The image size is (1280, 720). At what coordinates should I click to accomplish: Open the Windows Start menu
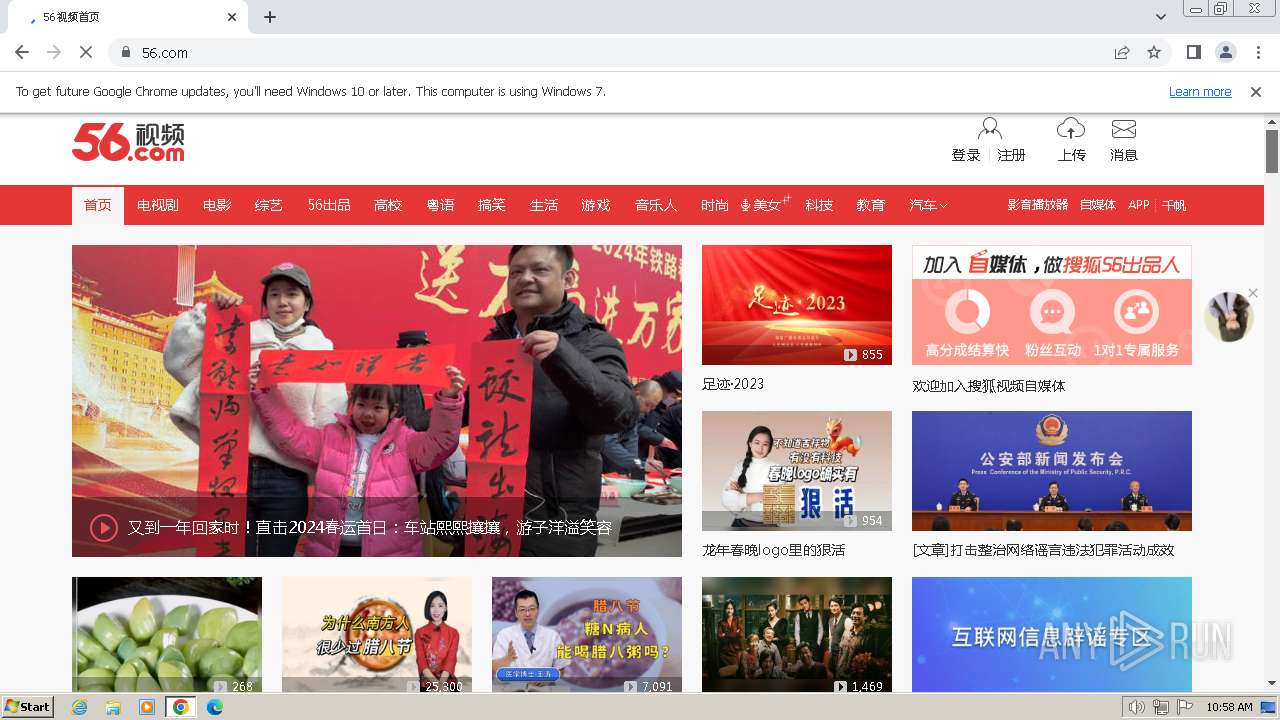click(x=28, y=707)
